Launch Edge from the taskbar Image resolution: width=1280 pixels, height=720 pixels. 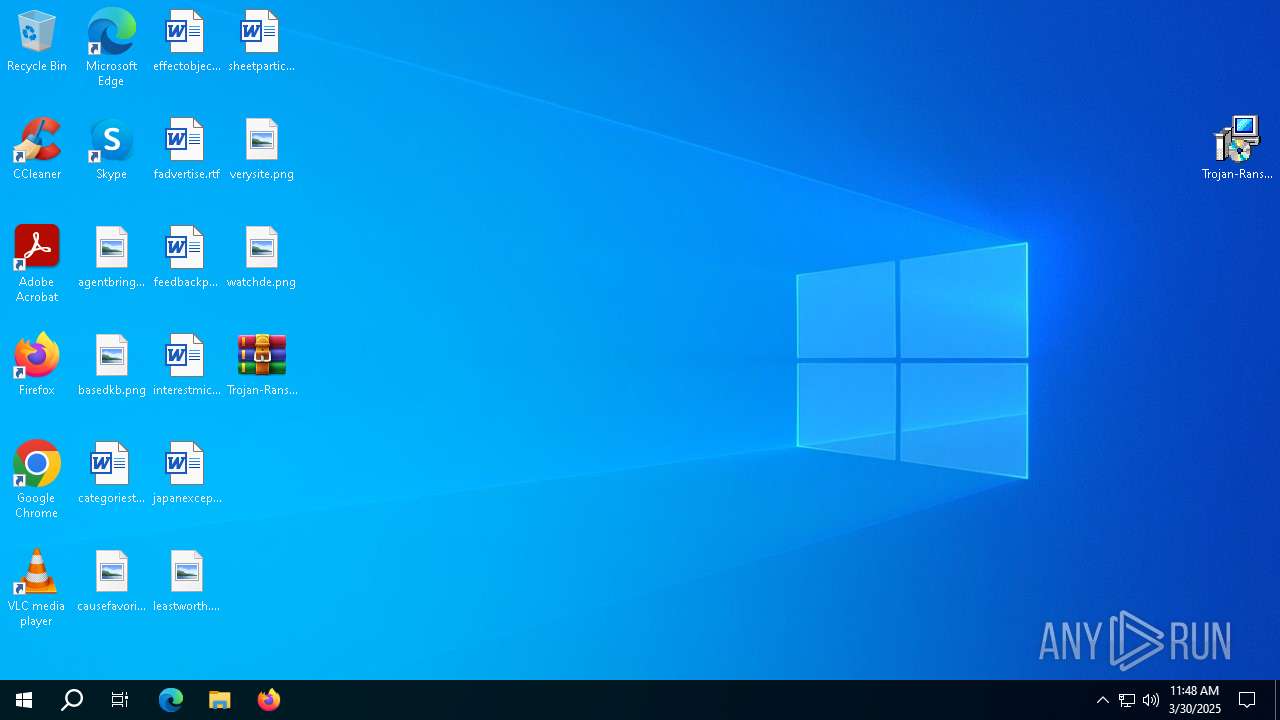(x=171, y=700)
